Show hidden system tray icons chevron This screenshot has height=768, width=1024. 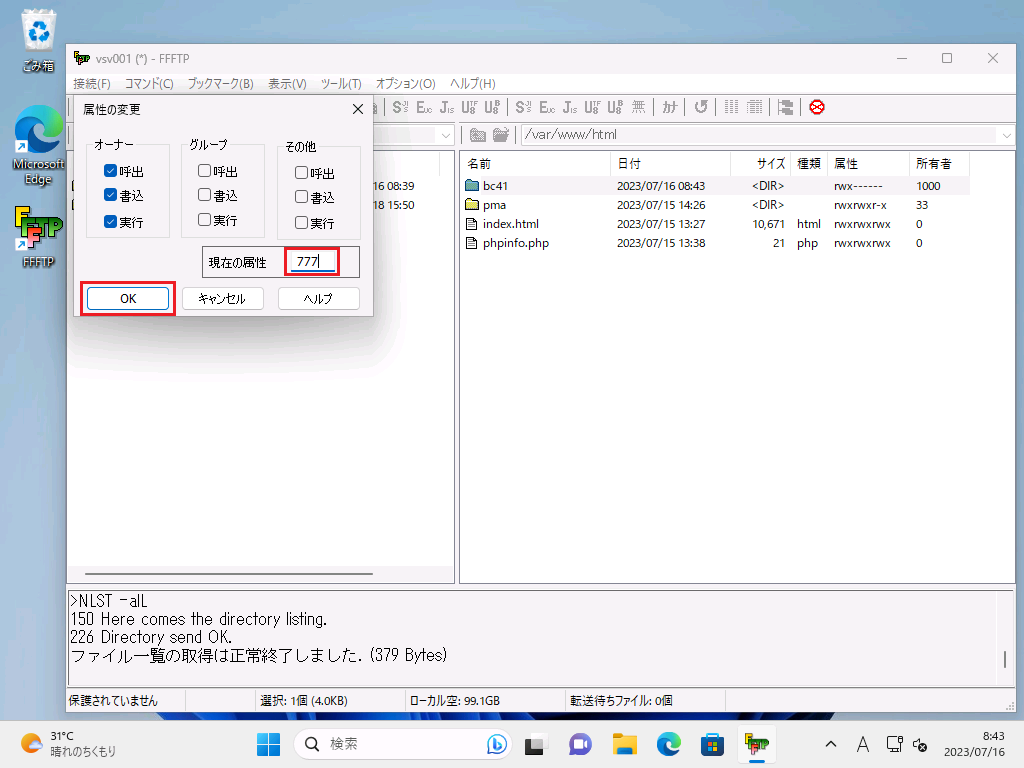point(830,744)
